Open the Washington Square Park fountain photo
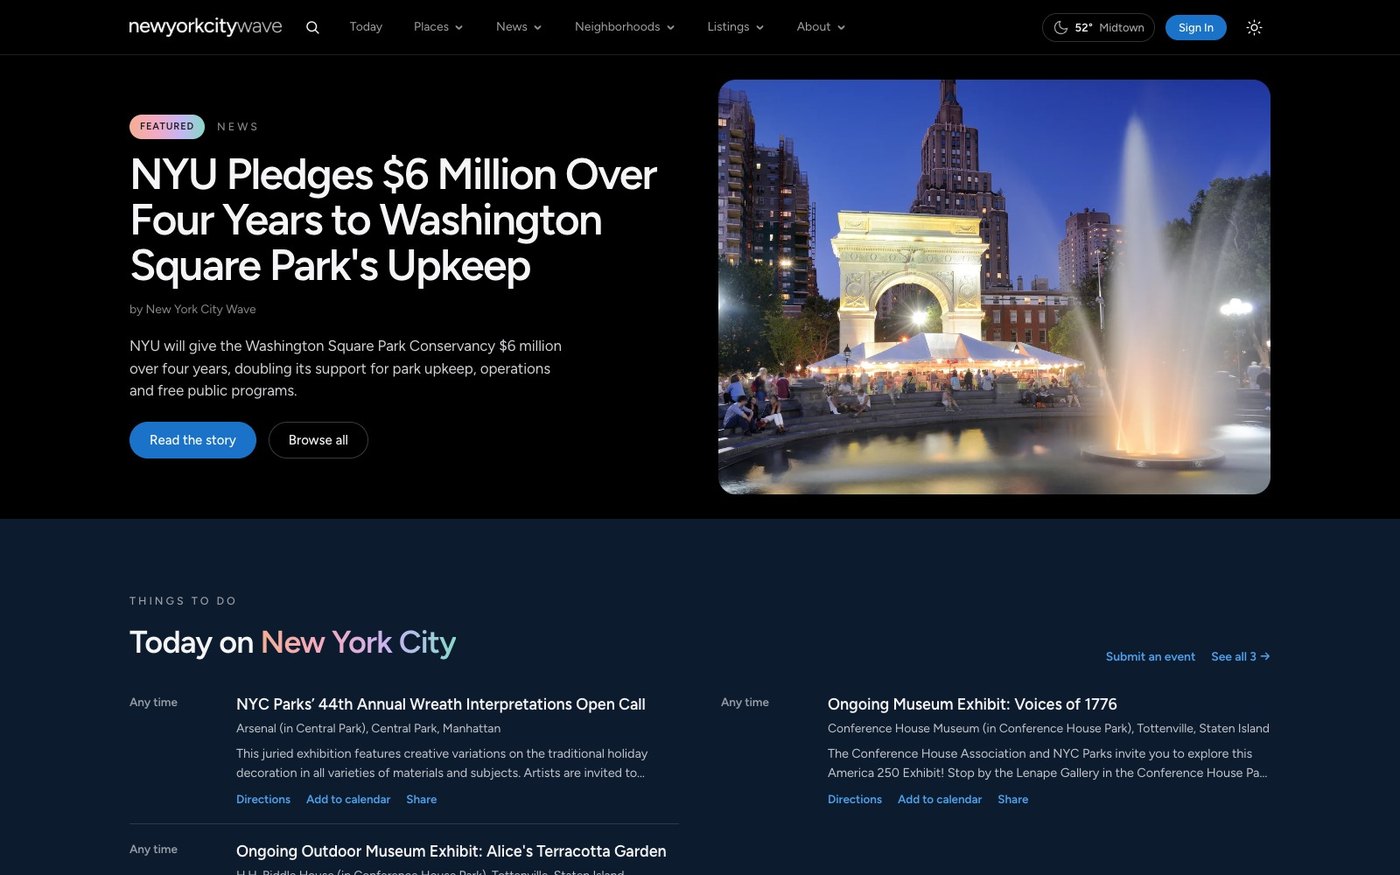Image resolution: width=1400 pixels, height=875 pixels. [x=994, y=287]
